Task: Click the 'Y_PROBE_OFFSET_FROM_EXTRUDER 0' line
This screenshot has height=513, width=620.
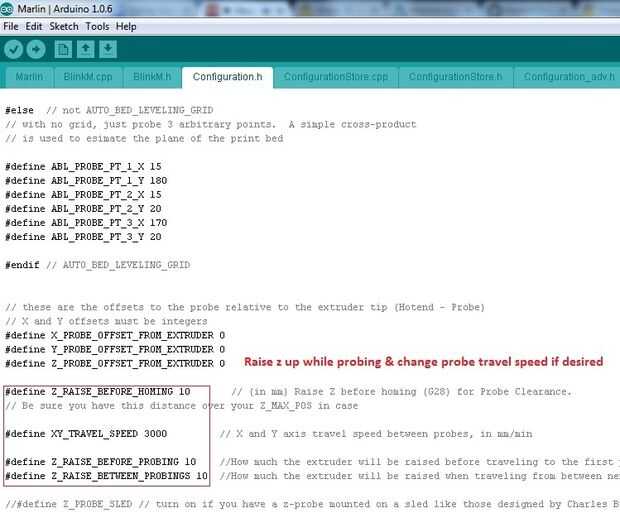Action: click(x=115, y=350)
